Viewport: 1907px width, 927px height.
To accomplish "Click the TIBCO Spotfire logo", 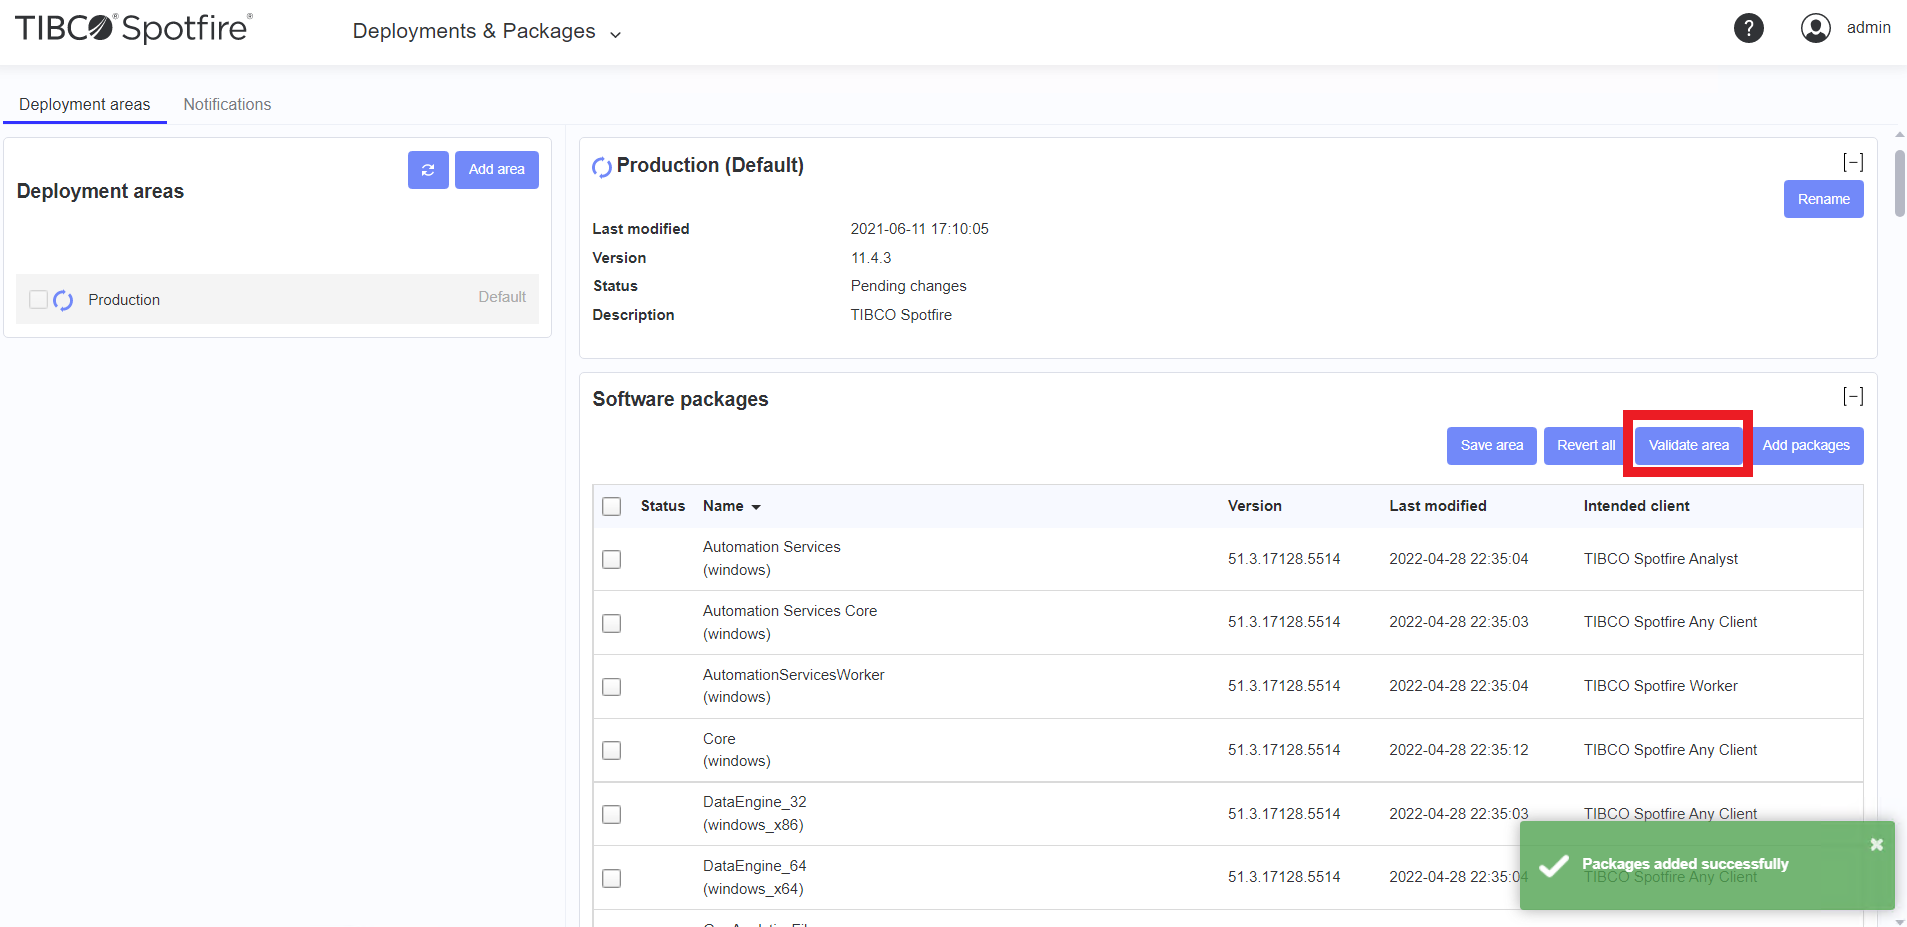I will (134, 28).
